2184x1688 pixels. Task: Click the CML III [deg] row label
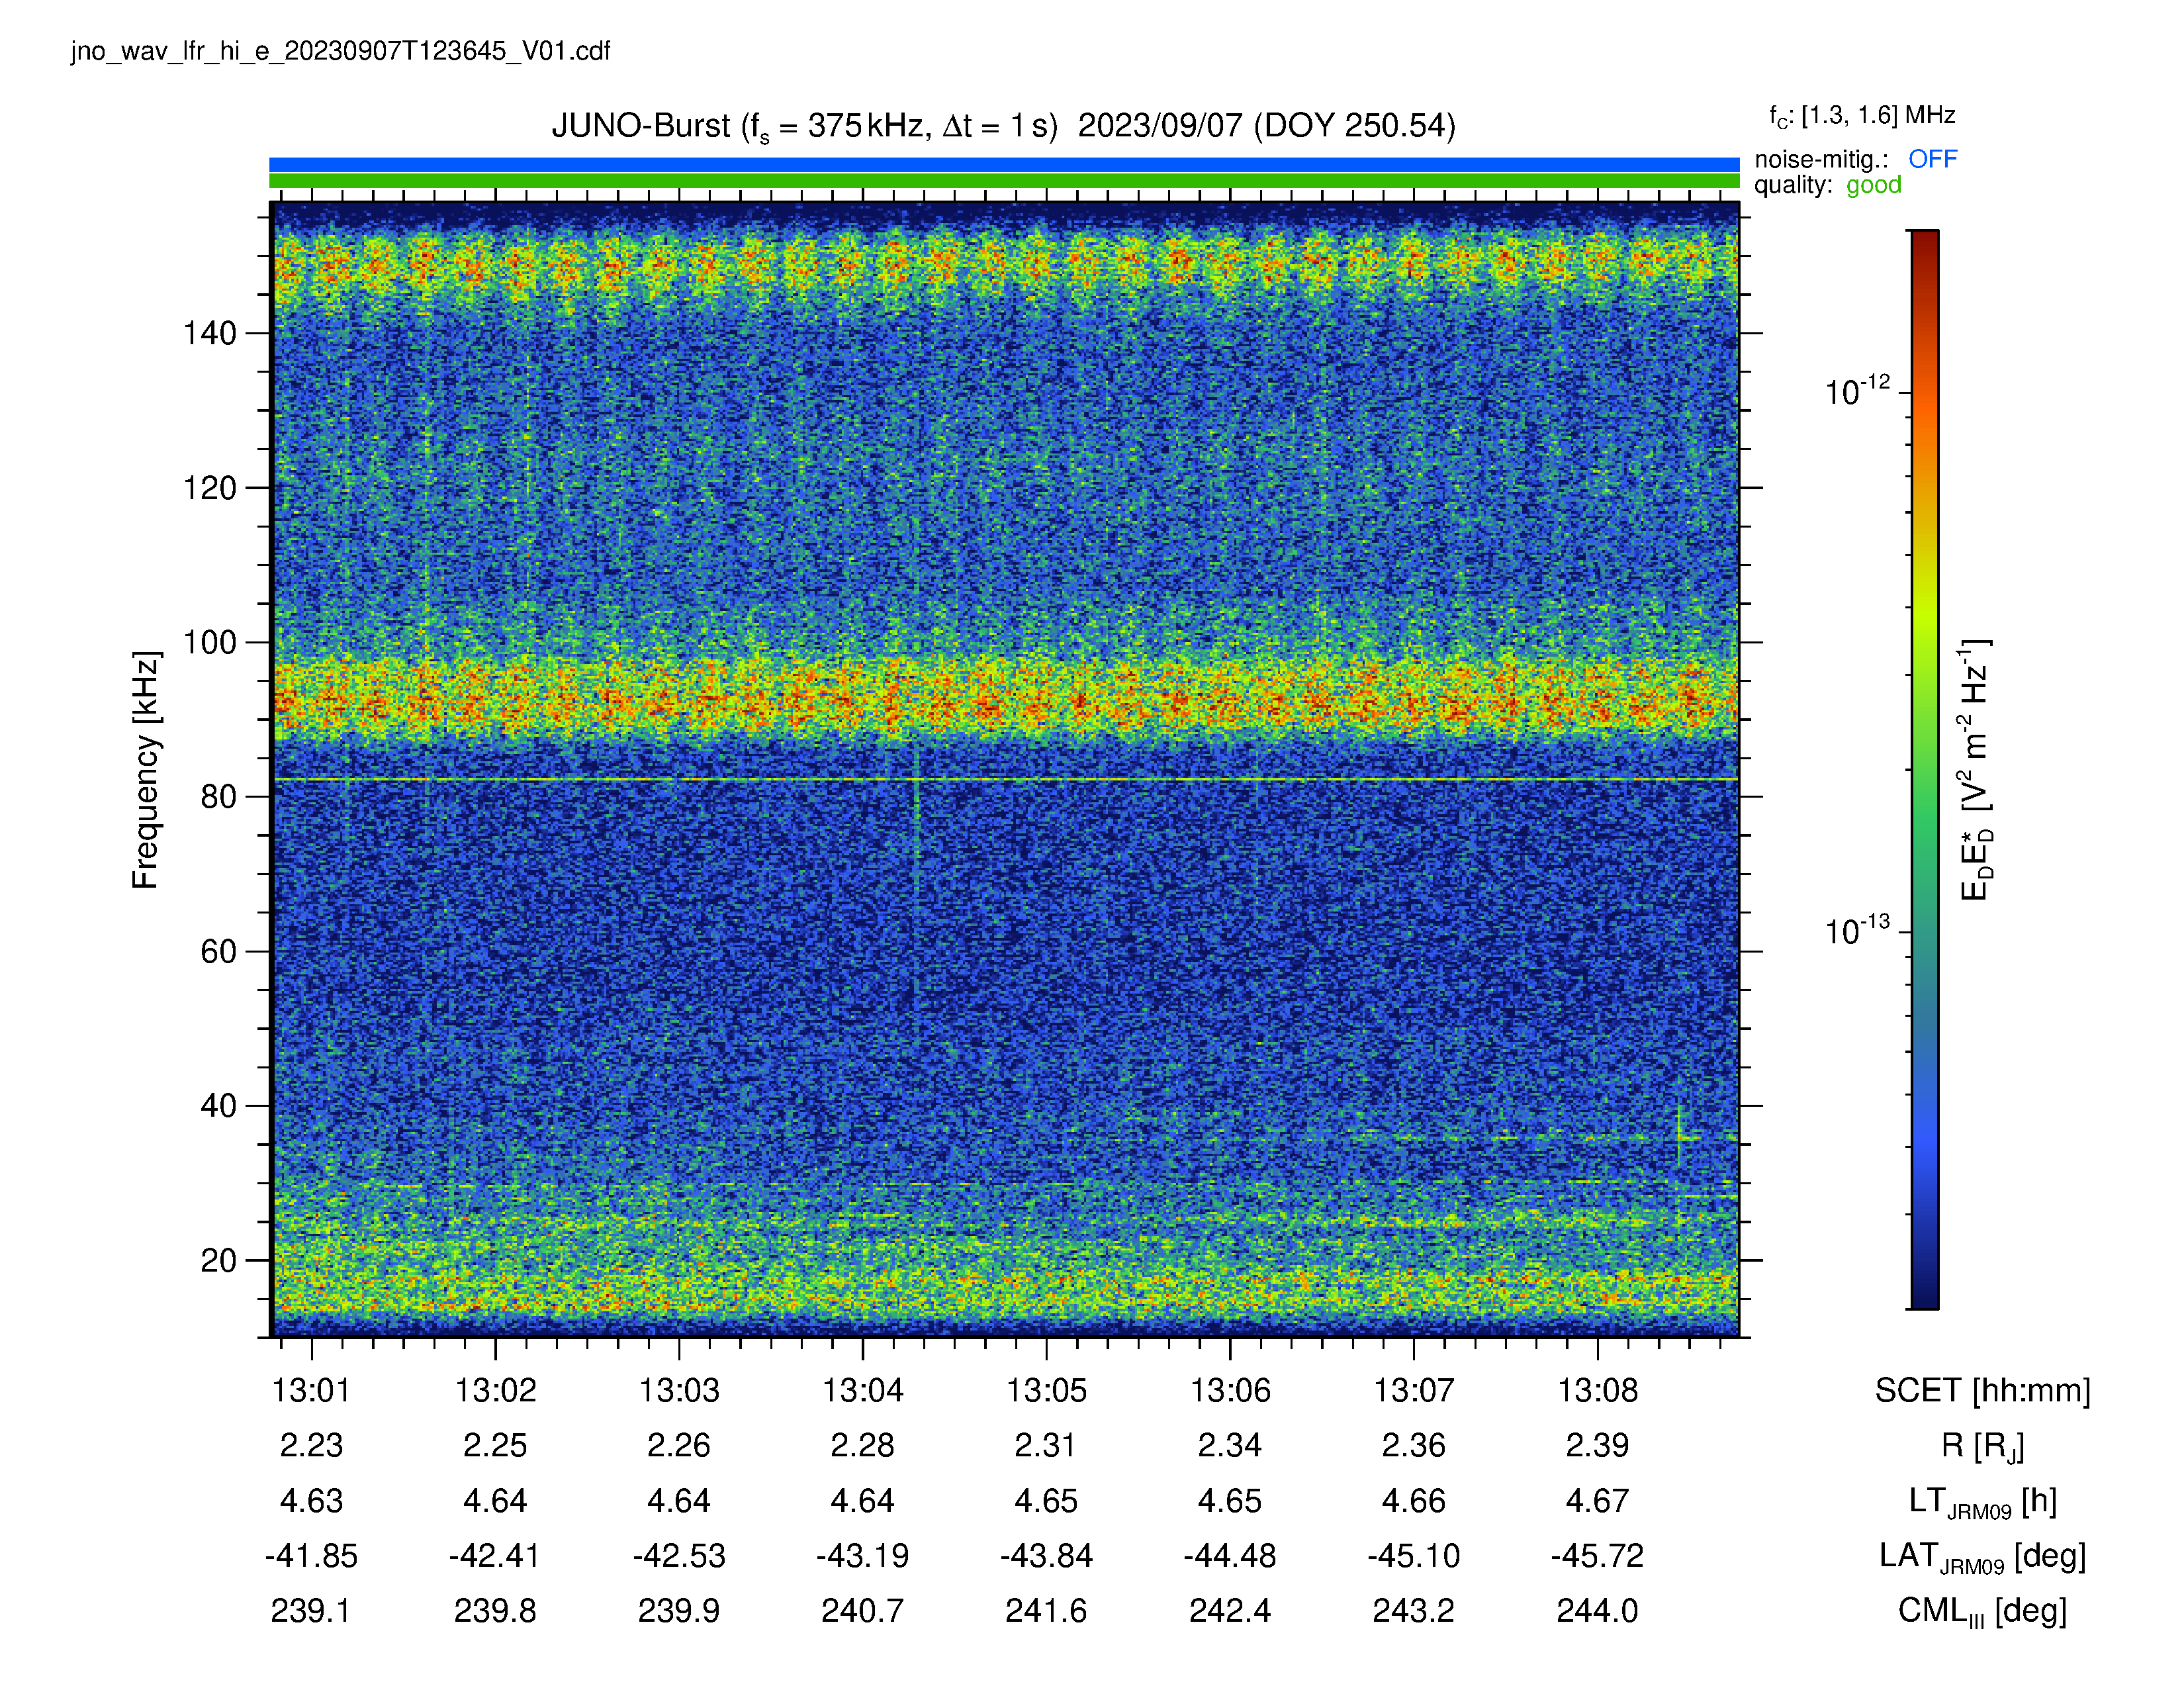[1982, 1611]
